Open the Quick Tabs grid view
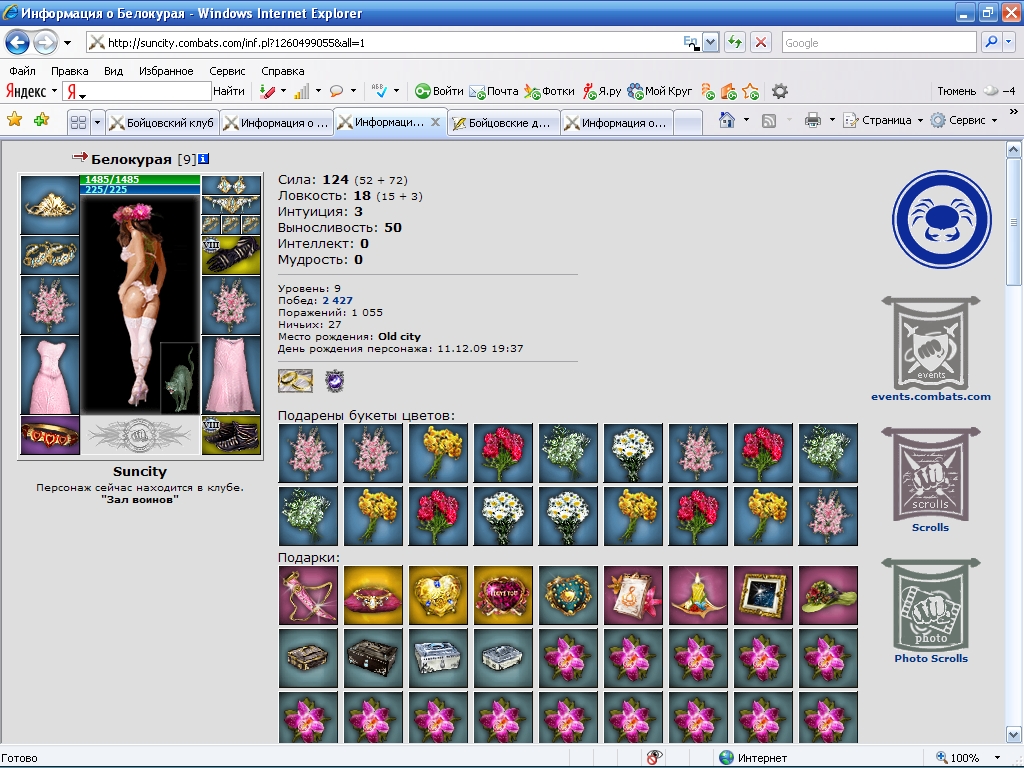 point(78,122)
